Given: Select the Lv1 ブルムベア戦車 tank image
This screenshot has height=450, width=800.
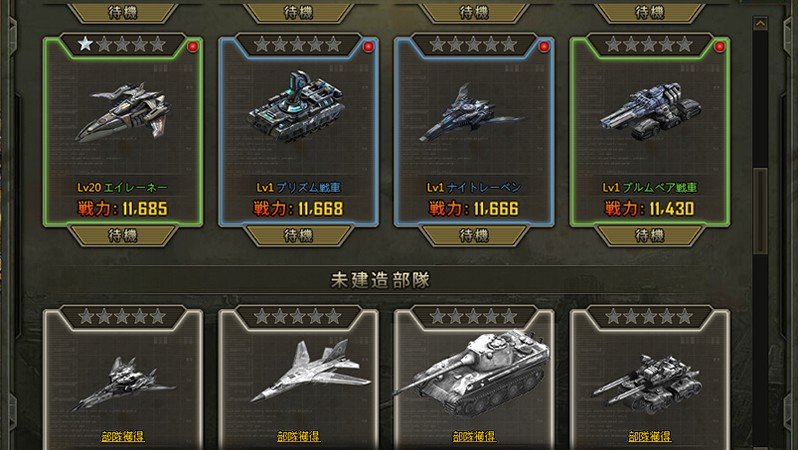Looking at the screenshot, I should [x=649, y=111].
